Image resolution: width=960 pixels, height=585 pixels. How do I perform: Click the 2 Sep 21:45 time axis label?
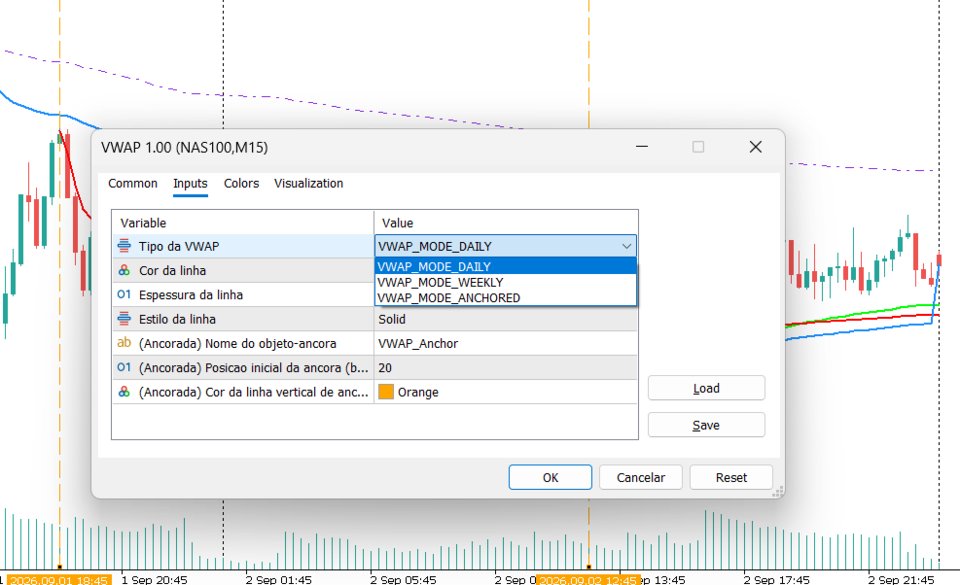click(901, 579)
